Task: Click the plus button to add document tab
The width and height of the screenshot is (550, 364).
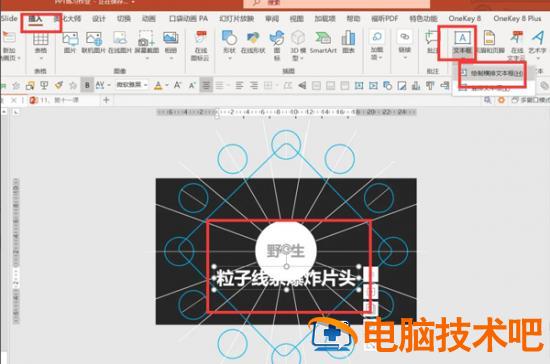Action: [x=106, y=100]
